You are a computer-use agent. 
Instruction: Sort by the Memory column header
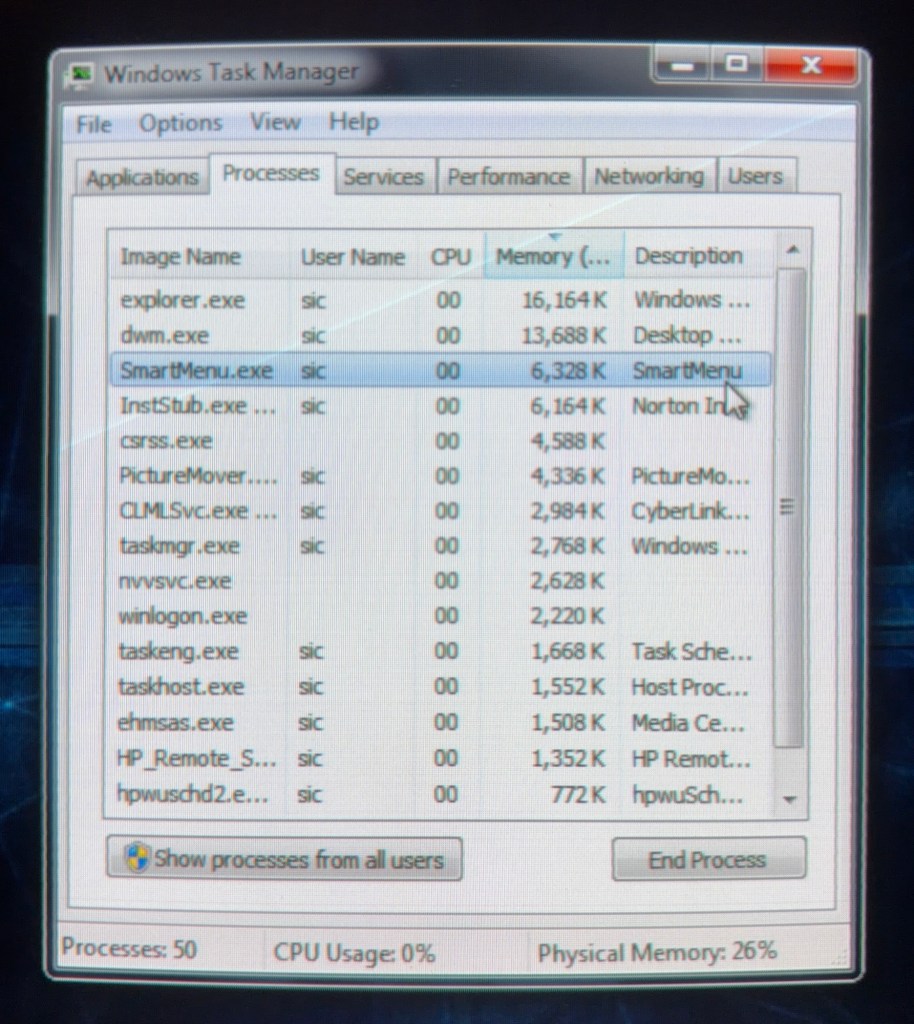(553, 256)
